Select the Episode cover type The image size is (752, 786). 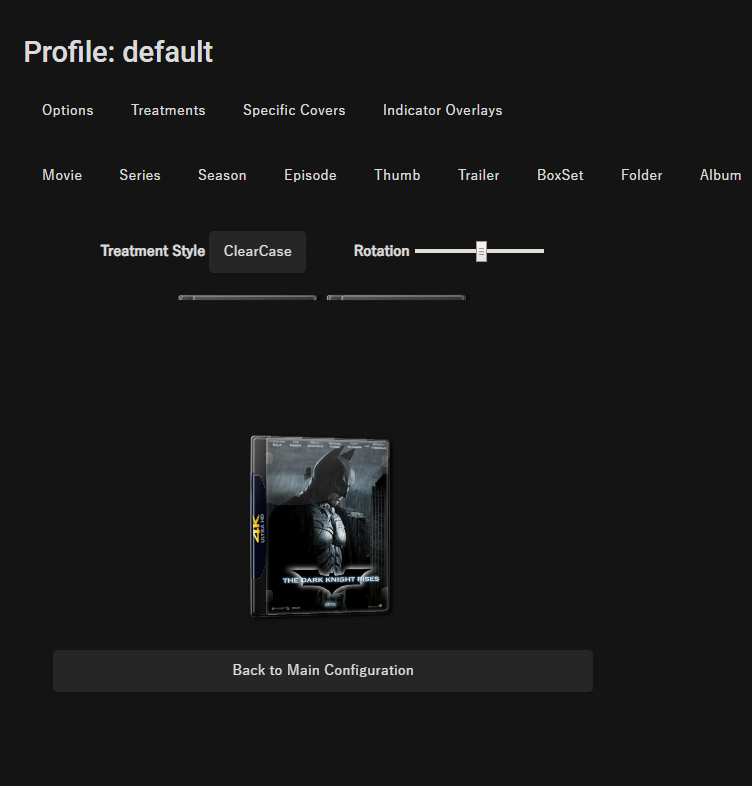coord(310,175)
